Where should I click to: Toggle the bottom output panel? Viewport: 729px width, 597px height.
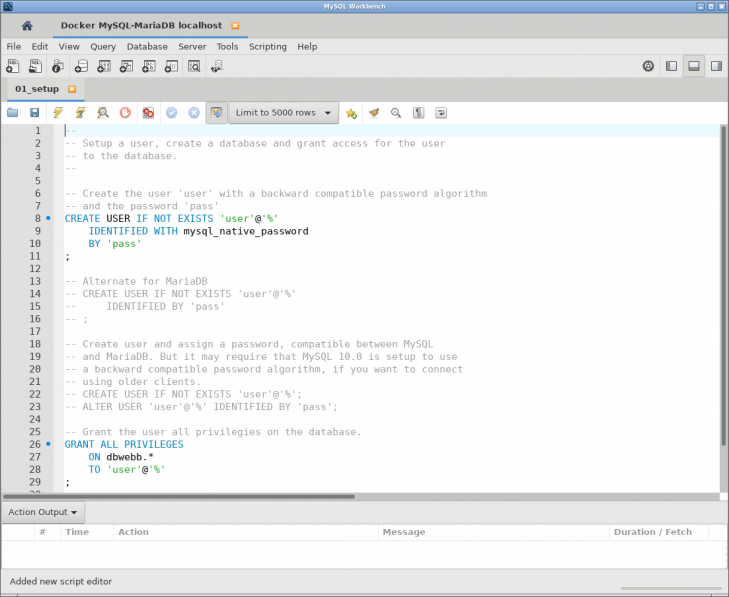coord(694,66)
